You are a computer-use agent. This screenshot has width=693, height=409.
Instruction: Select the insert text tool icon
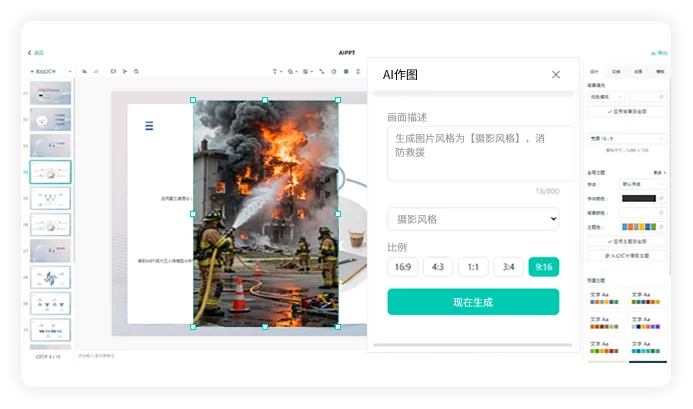(x=274, y=71)
